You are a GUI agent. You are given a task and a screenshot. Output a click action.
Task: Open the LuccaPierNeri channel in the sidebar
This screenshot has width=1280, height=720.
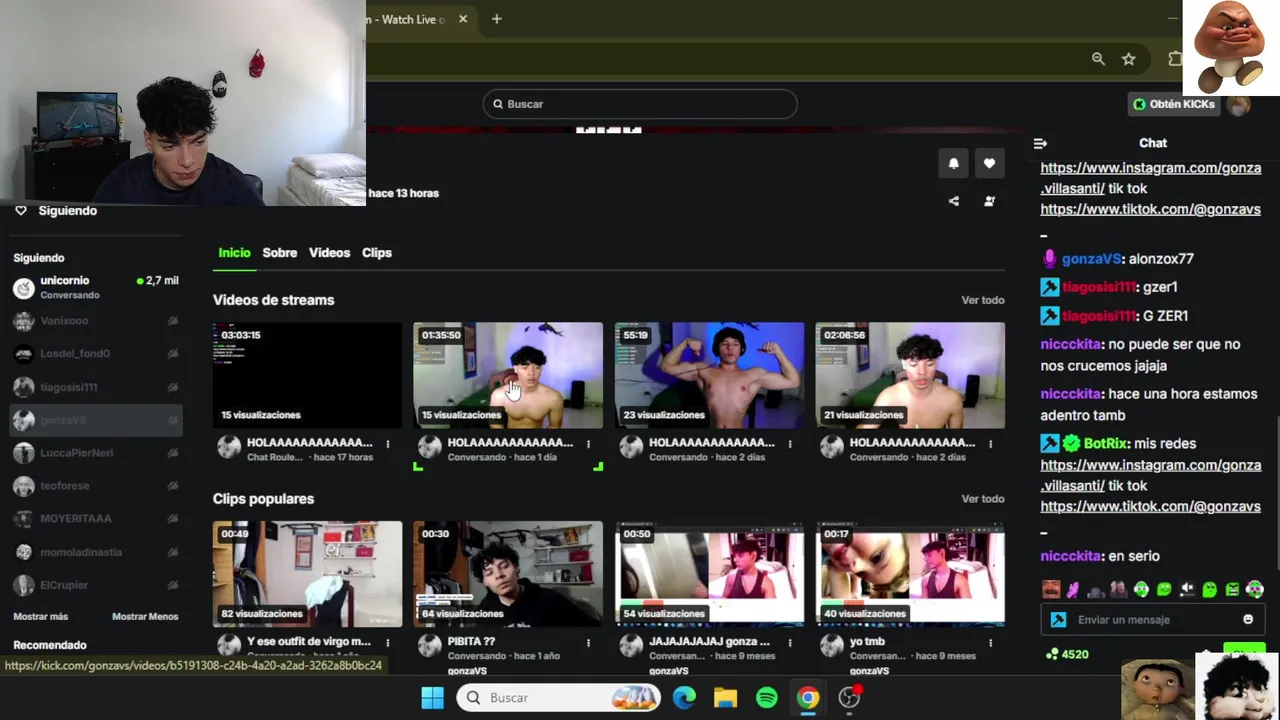(96, 453)
